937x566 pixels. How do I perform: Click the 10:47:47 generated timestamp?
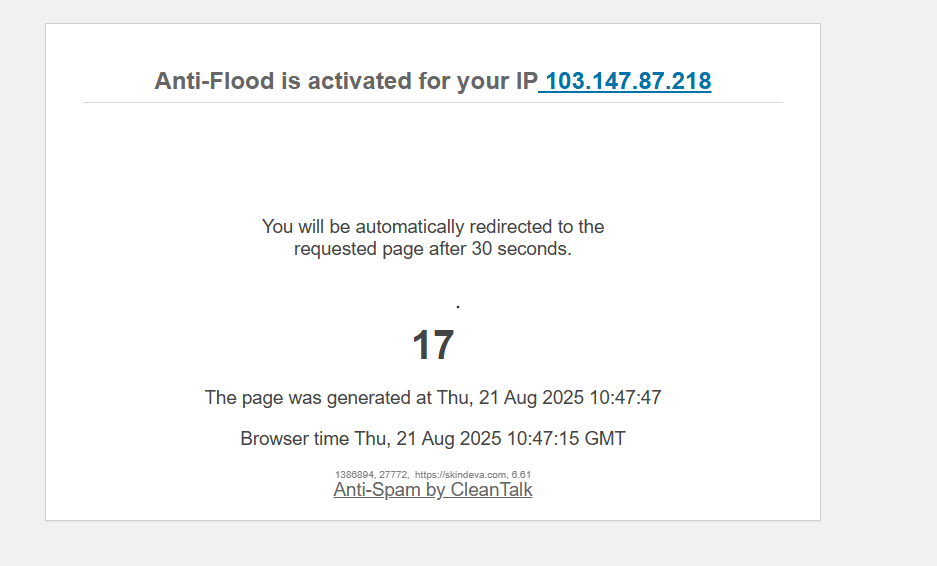[625, 397]
